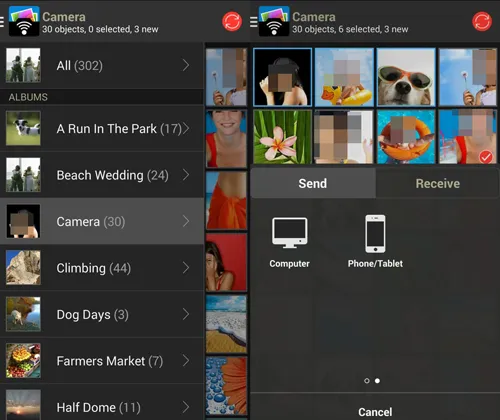Open the Half Dome album thumbnail
The width and height of the screenshot is (500, 420).
pyautogui.click(x=23, y=405)
